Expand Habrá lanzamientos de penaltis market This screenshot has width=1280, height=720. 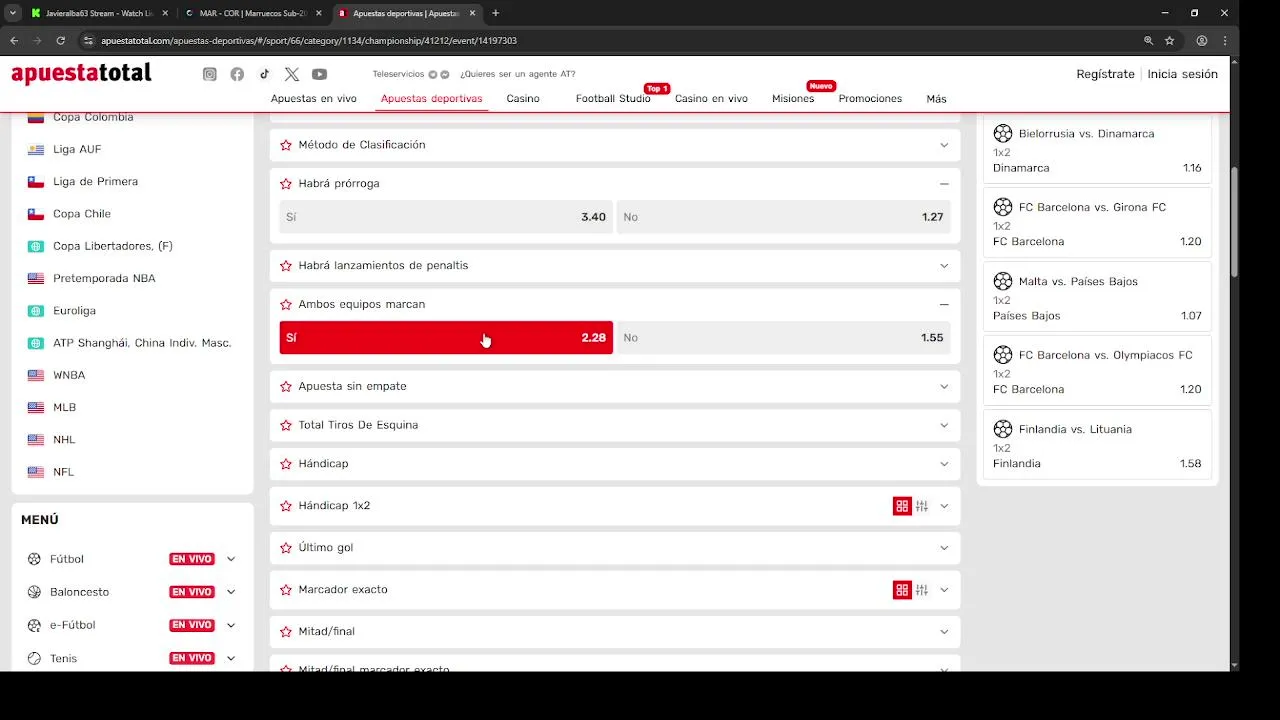click(943, 266)
